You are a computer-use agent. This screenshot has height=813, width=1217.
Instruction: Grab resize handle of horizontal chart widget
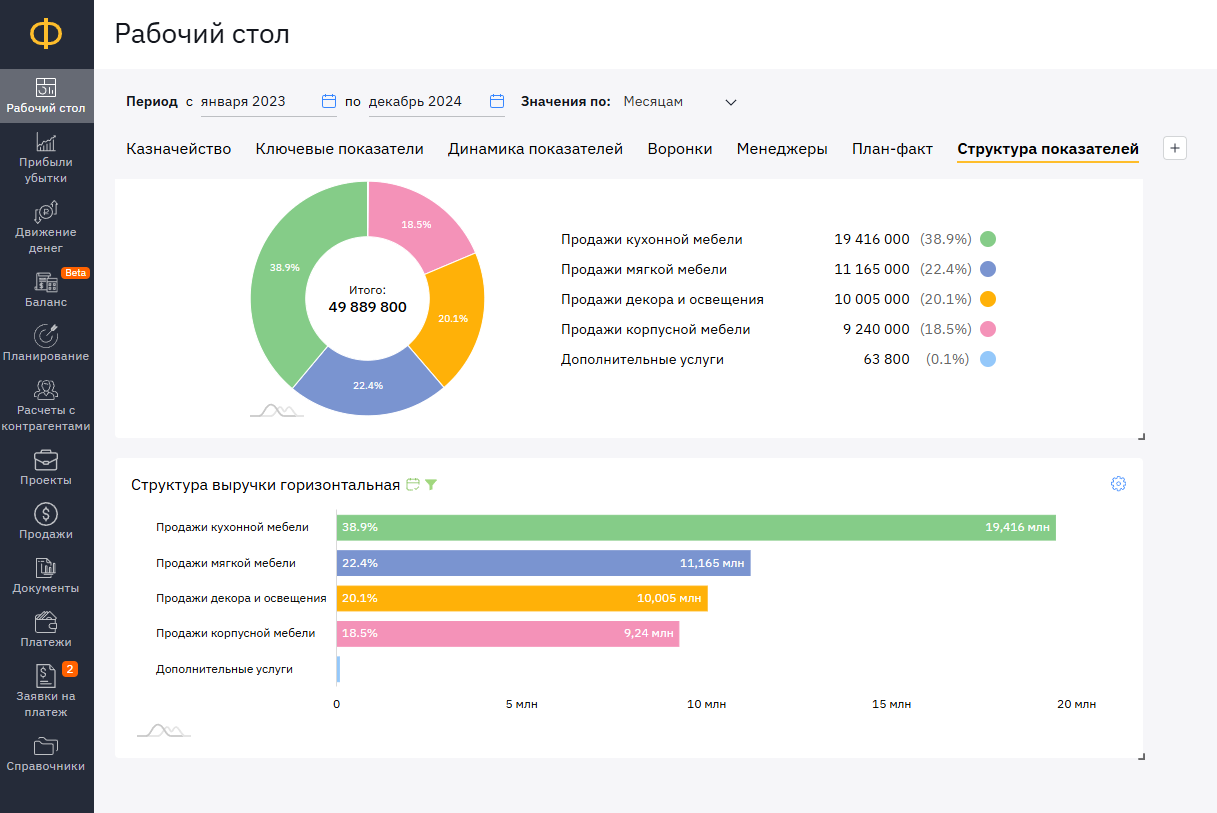(1141, 756)
